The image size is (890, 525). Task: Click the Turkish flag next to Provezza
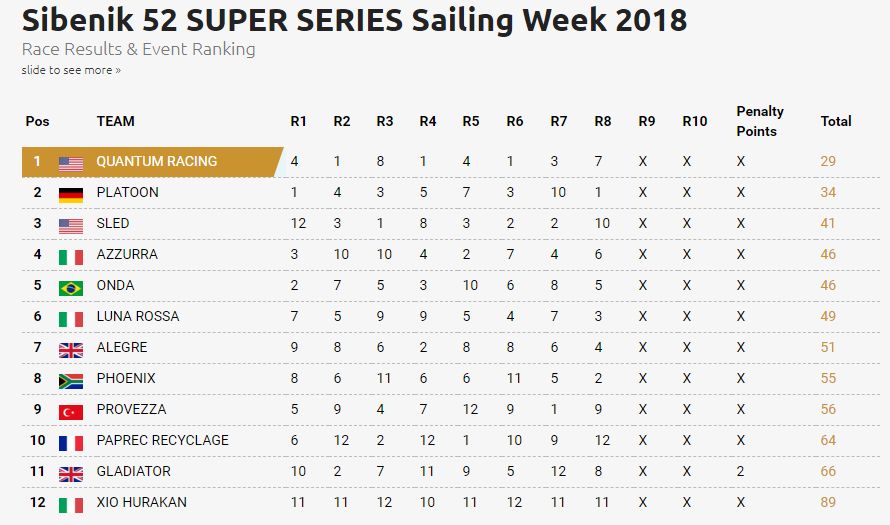71,413
